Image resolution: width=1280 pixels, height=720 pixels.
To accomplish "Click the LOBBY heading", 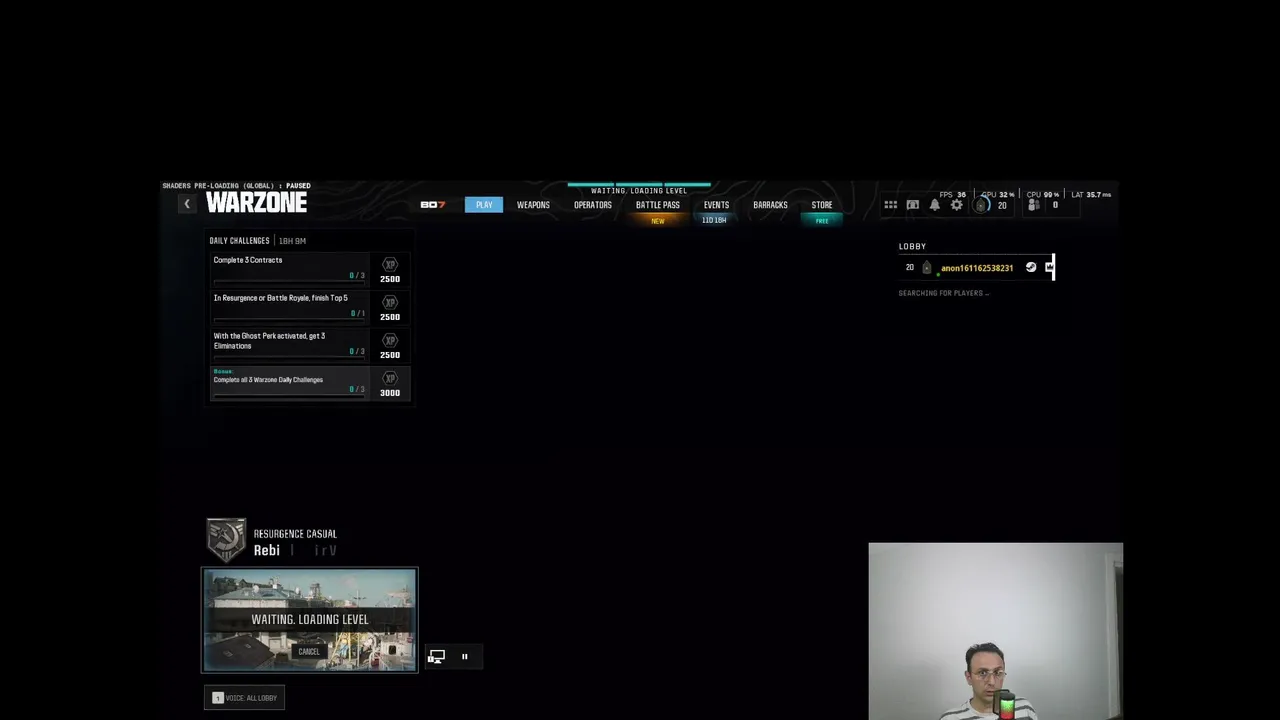I will [912, 246].
